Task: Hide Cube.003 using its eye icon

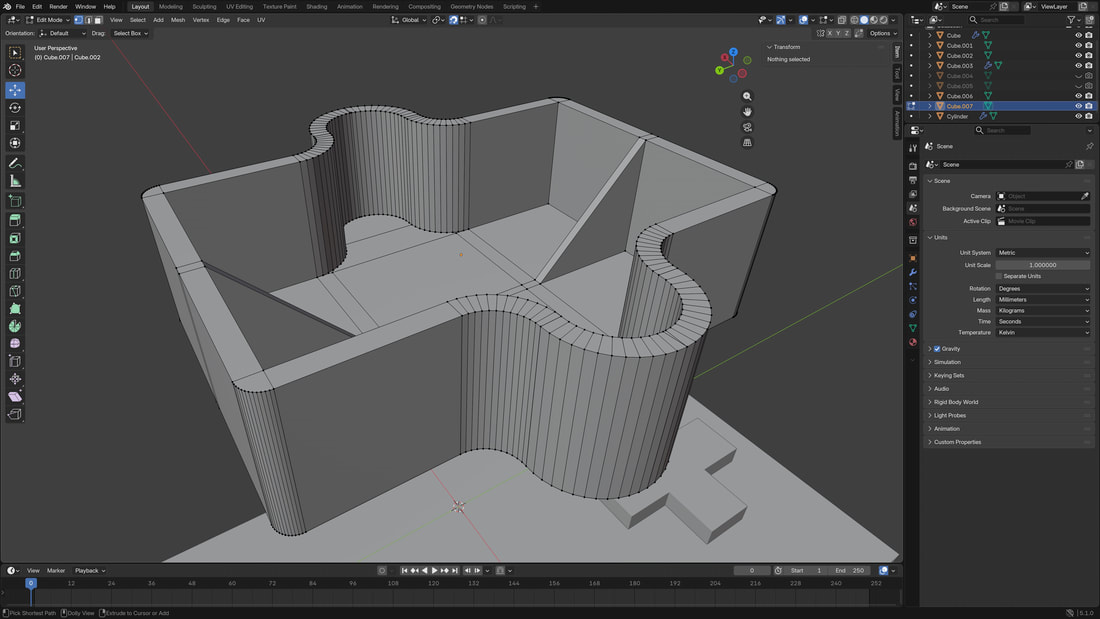Action: 1078,66
